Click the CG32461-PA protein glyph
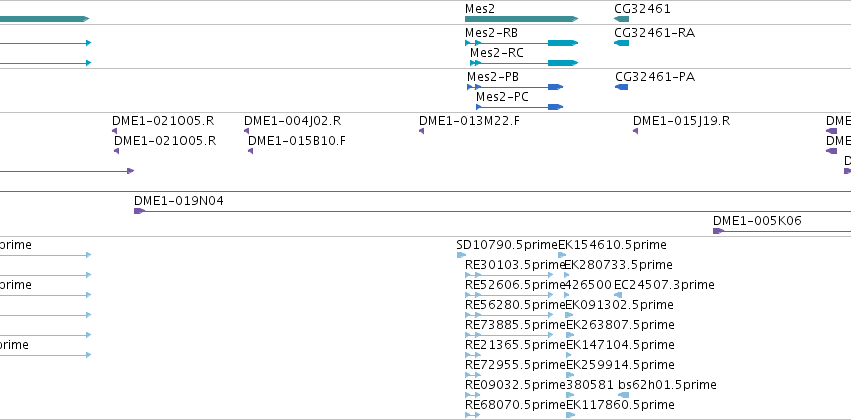The height and width of the screenshot is (420, 851). coord(621,87)
